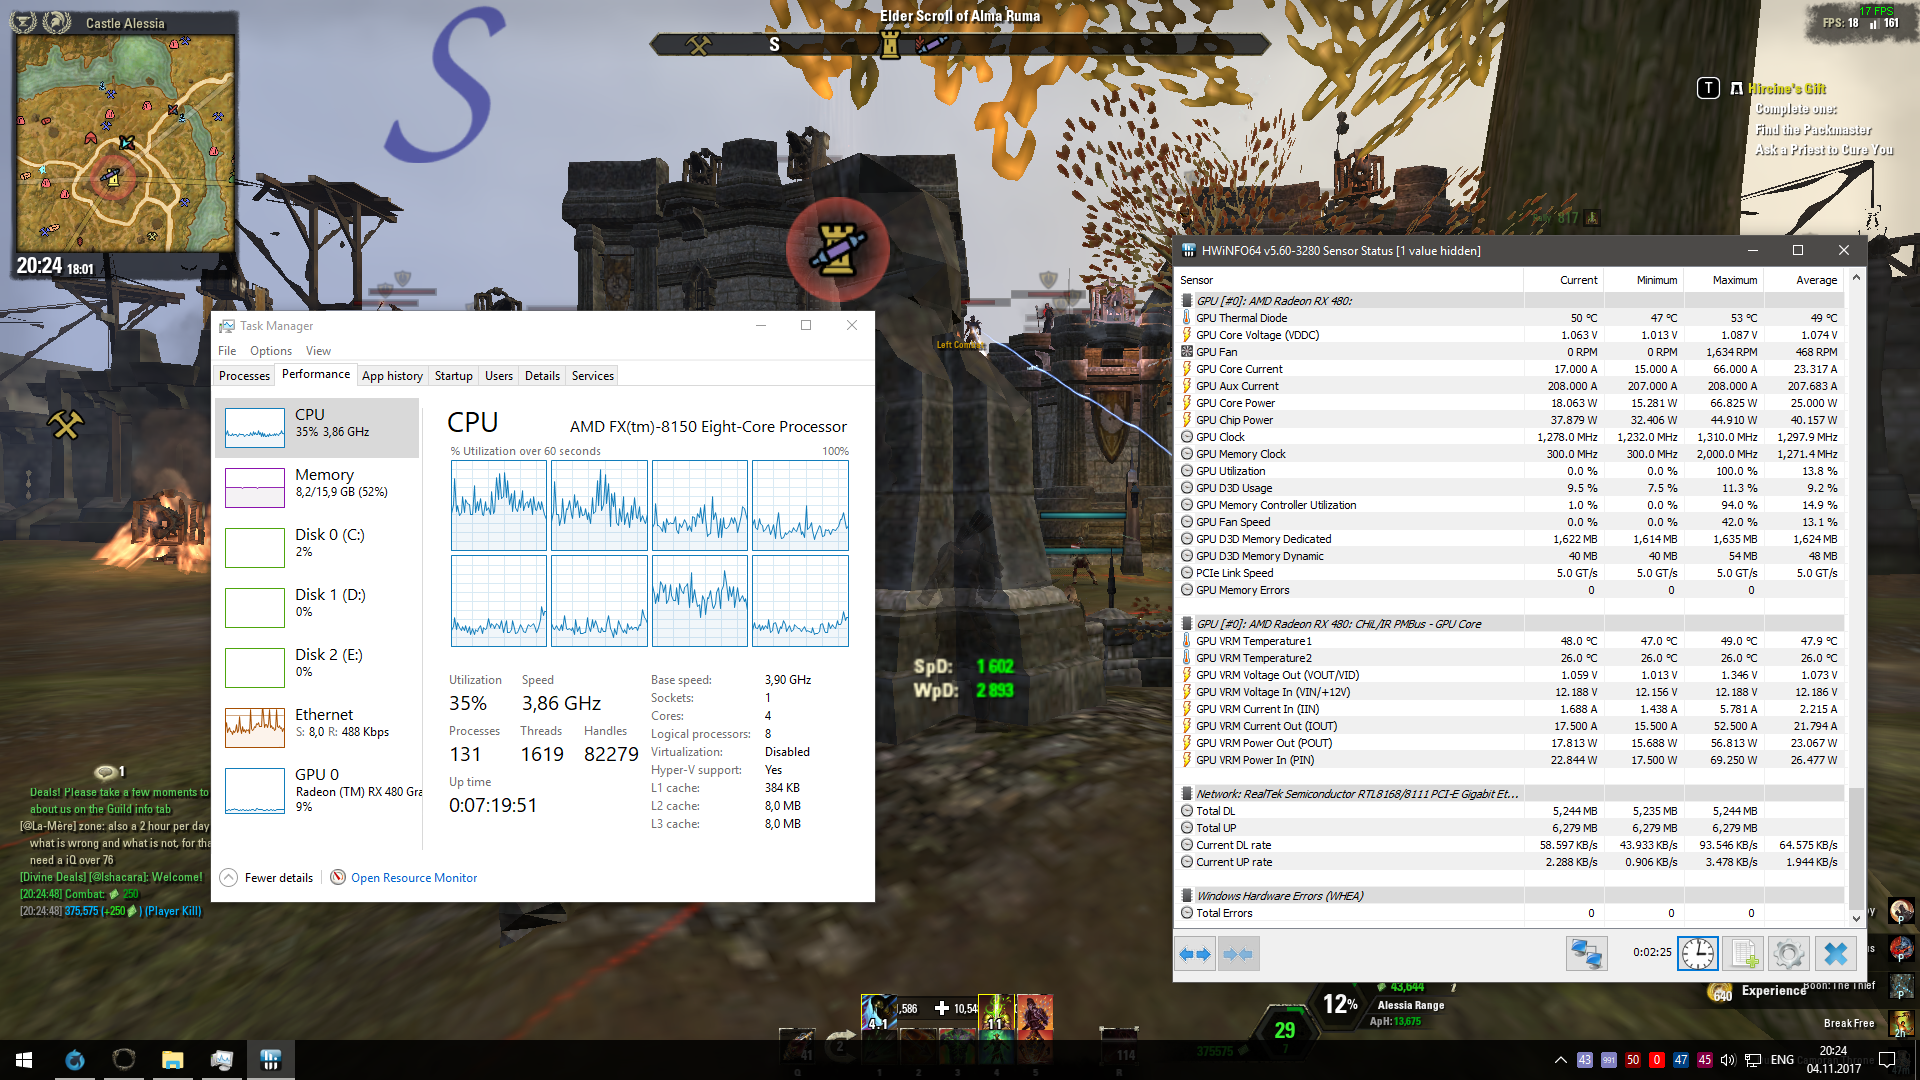
Task: Reset the HWiNFO elapsed-time clock icon
Action: tap(1697, 954)
